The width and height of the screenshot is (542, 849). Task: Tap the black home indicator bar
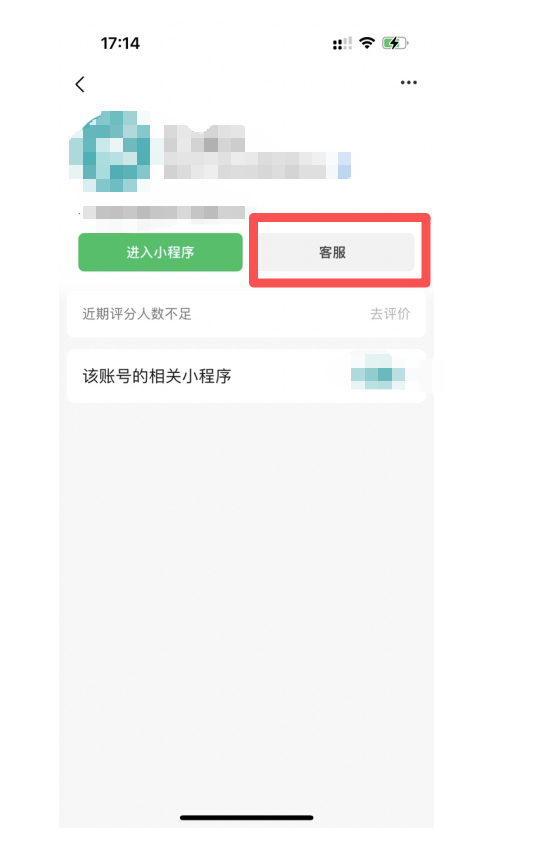[246, 818]
